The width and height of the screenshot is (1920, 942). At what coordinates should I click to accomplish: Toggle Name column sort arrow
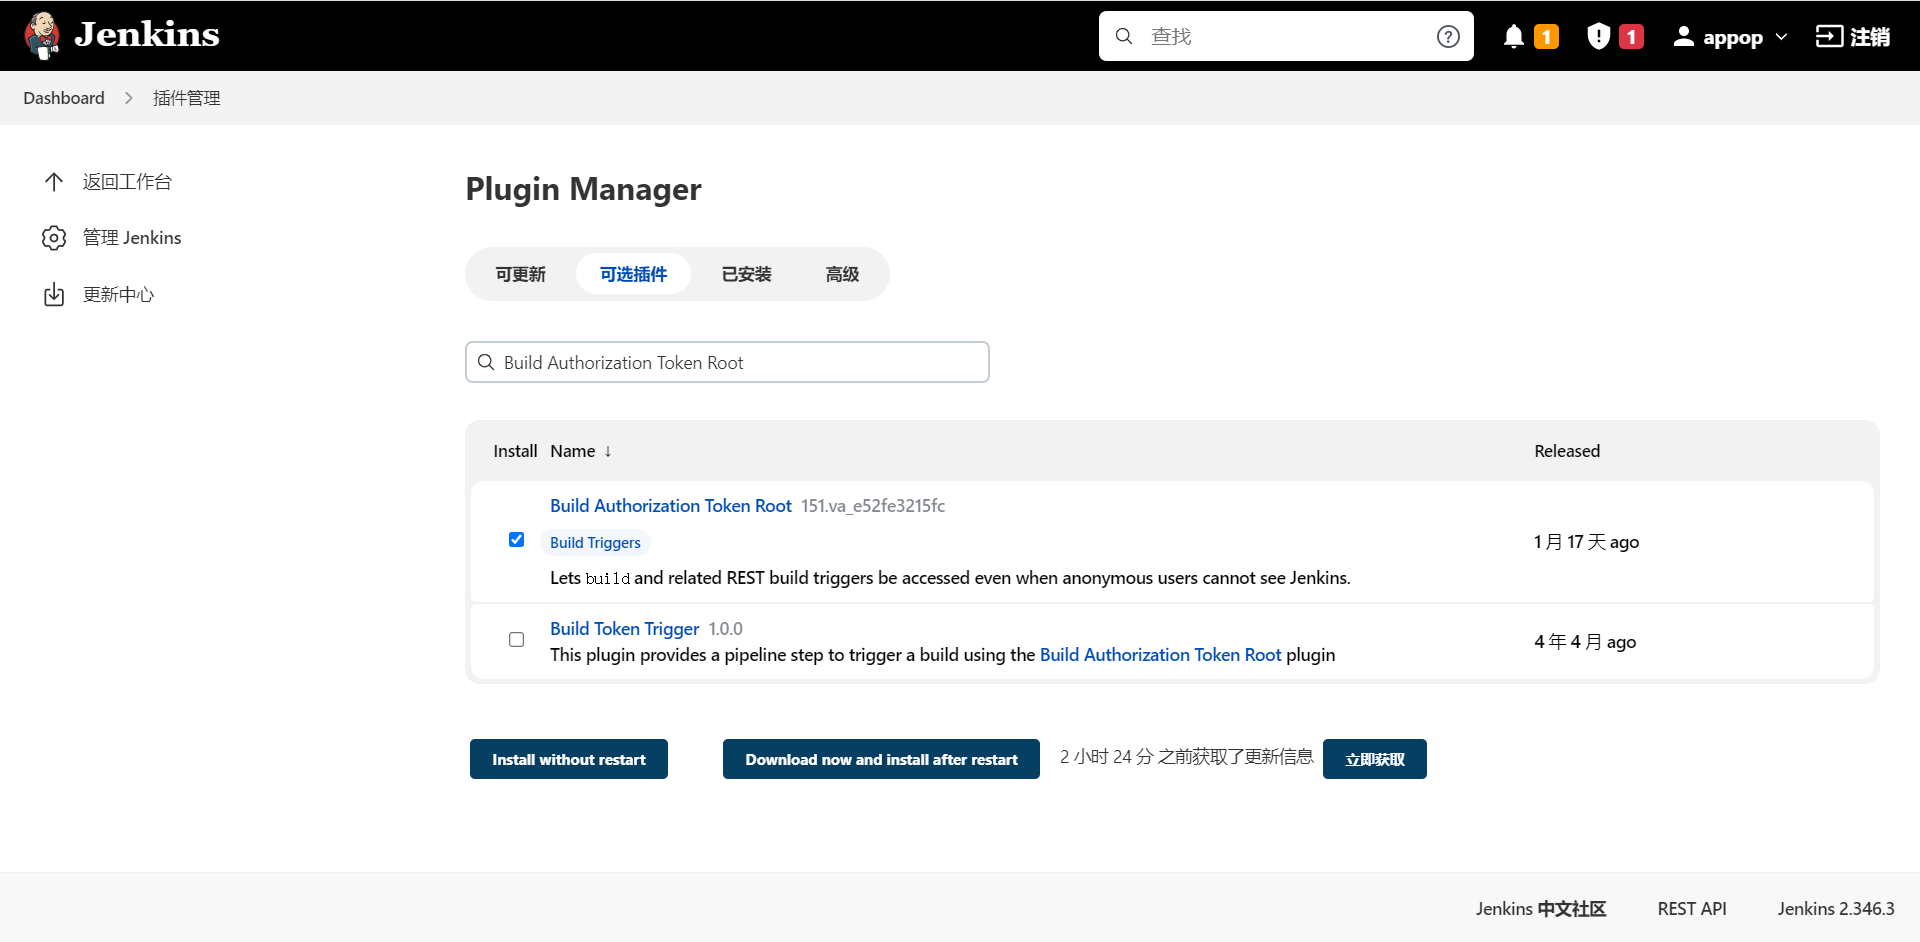coord(607,452)
